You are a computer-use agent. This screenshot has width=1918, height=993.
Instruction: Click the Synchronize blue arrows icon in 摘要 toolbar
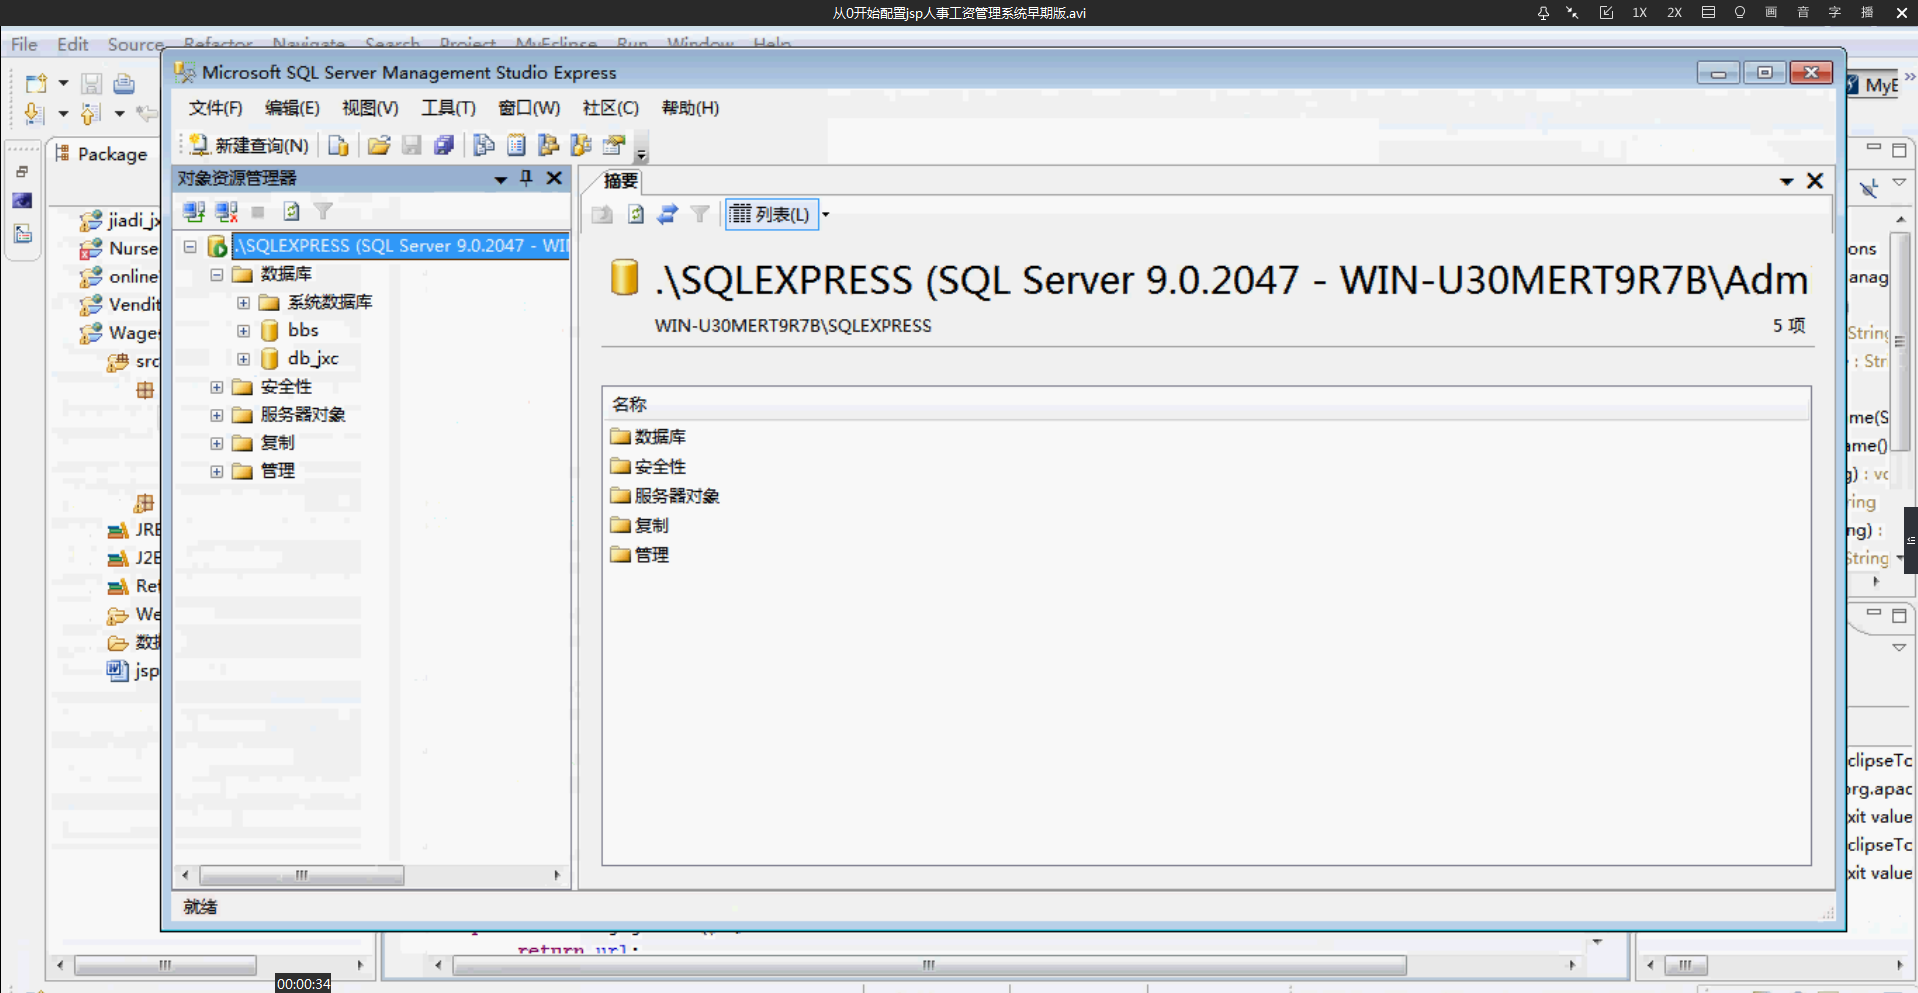click(668, 214)
